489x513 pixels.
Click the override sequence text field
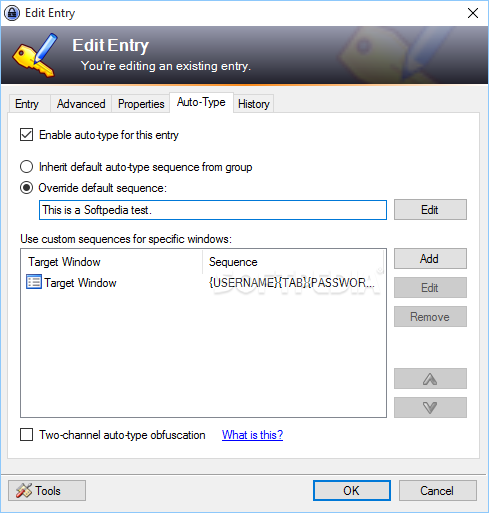tap(213, 210)
